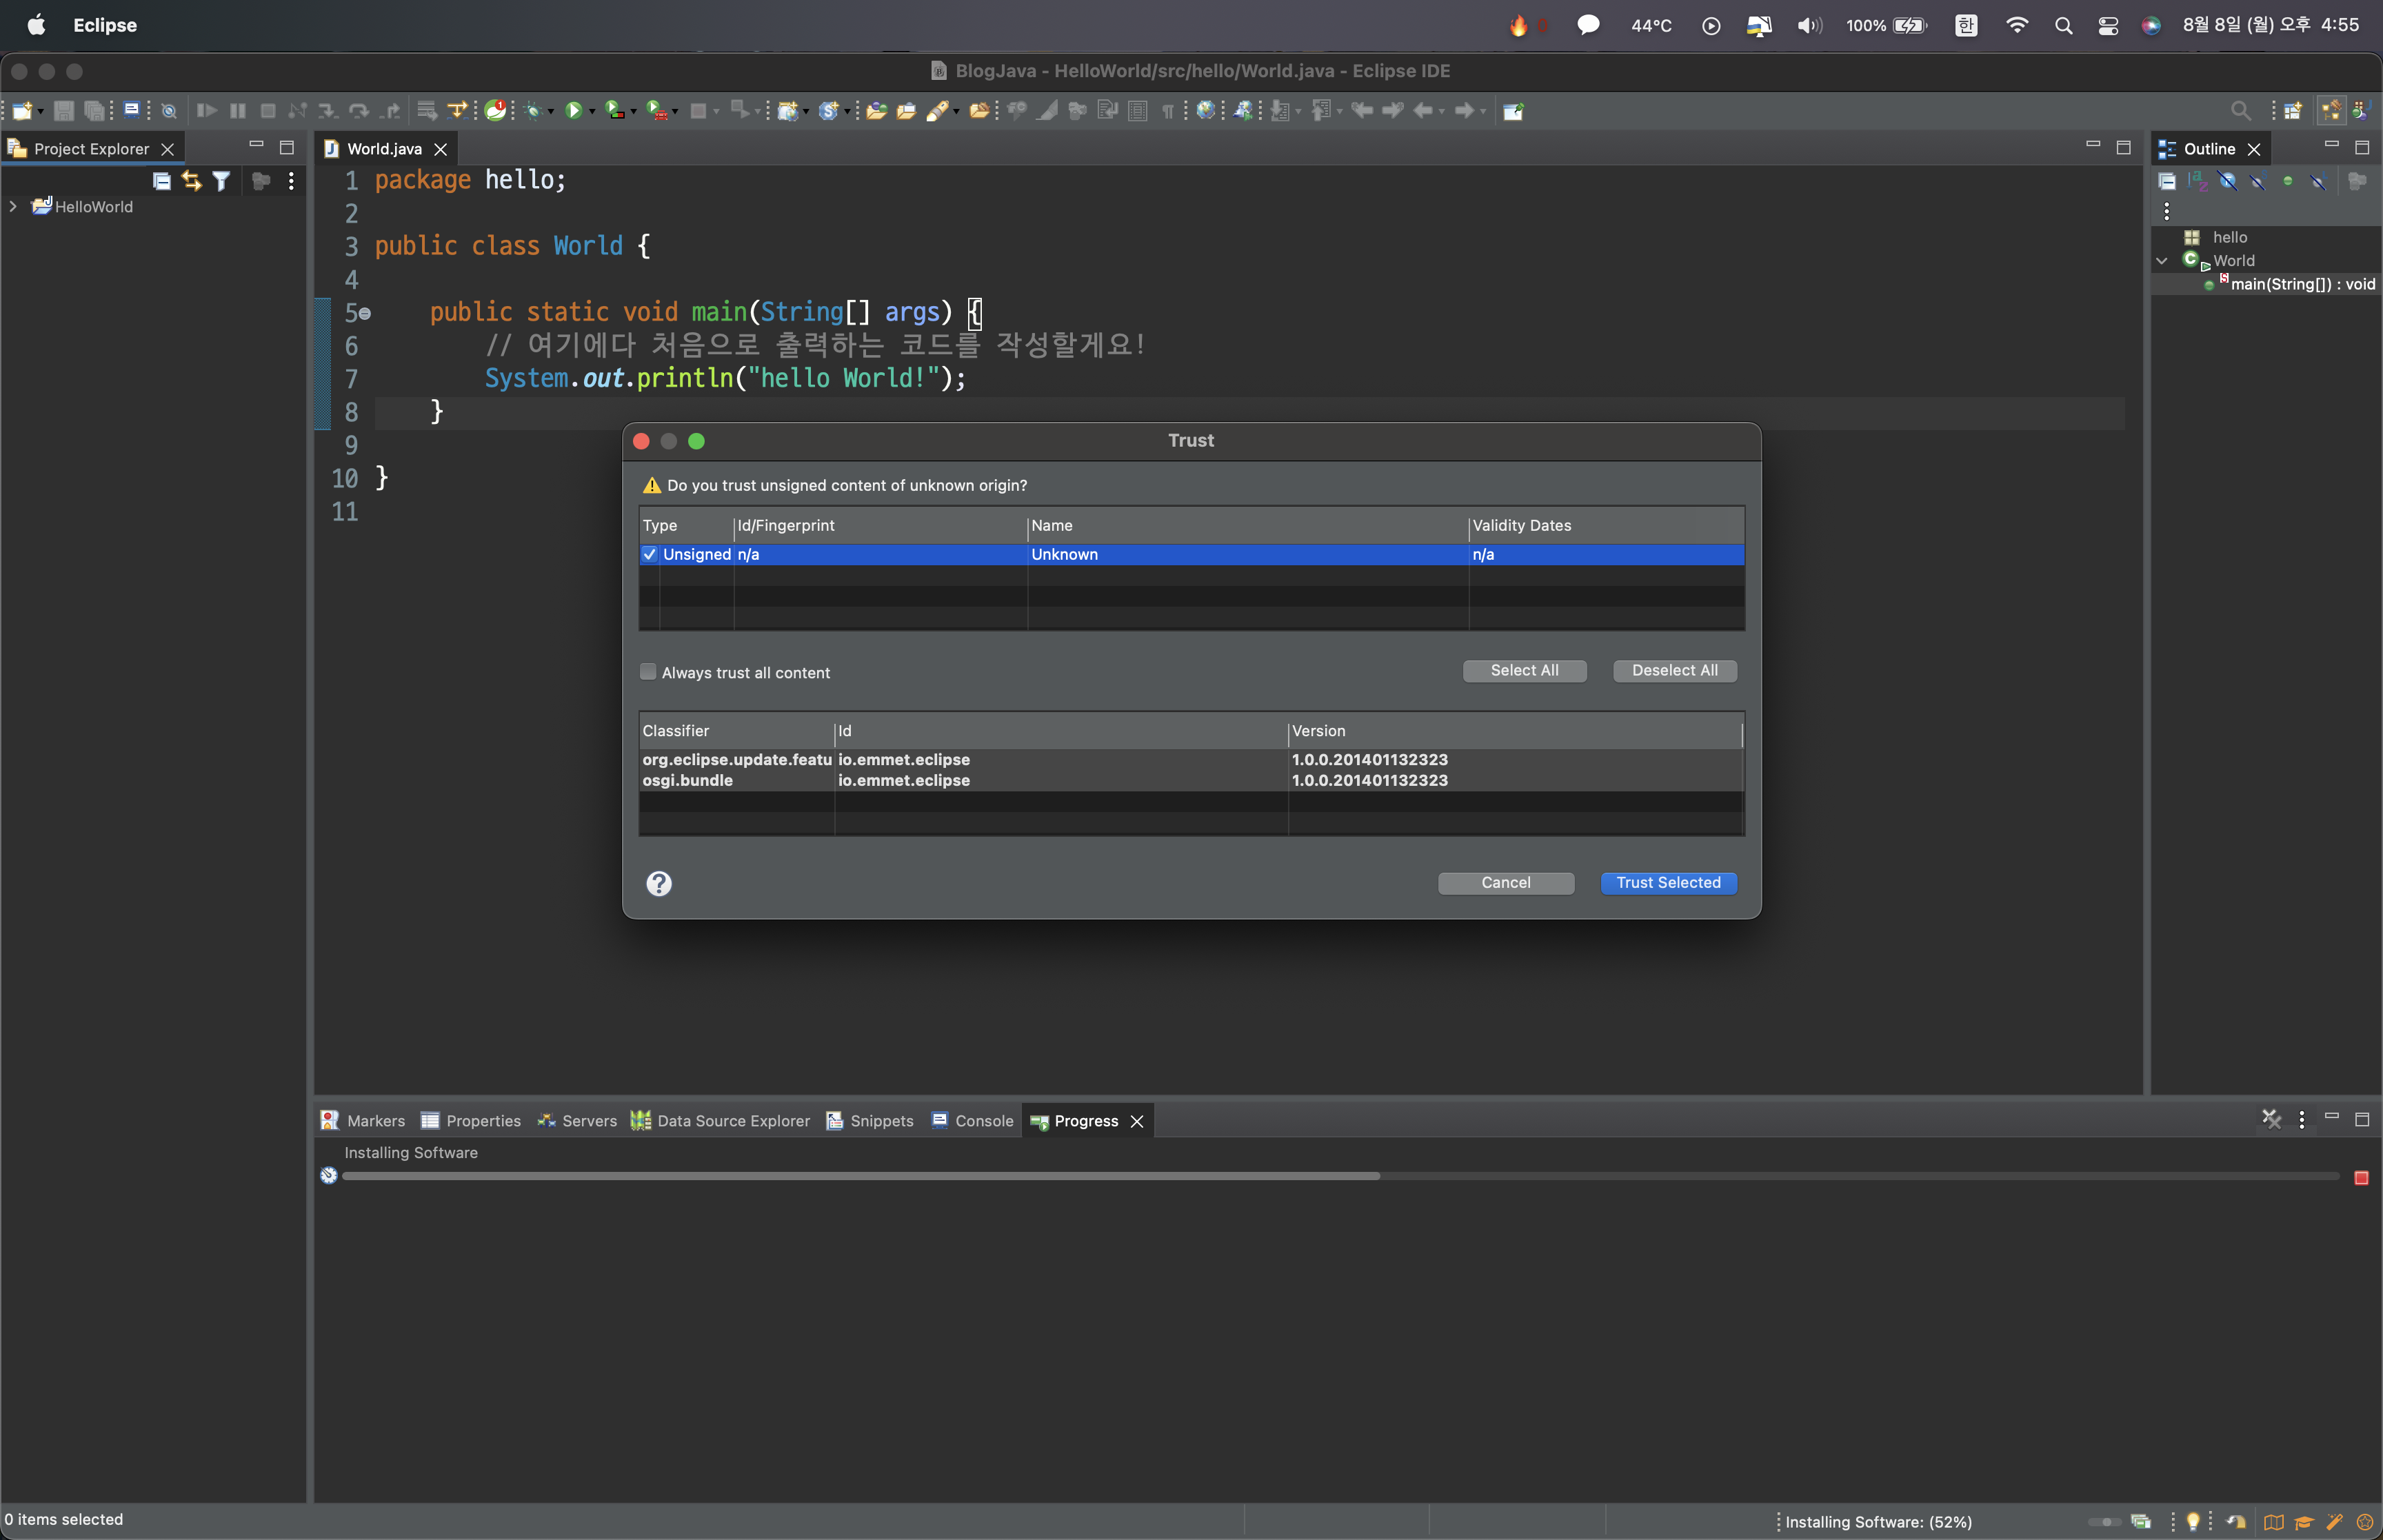Collapse the World class in Outline
2383x1540 pixels.
(x=2162, y=261)
